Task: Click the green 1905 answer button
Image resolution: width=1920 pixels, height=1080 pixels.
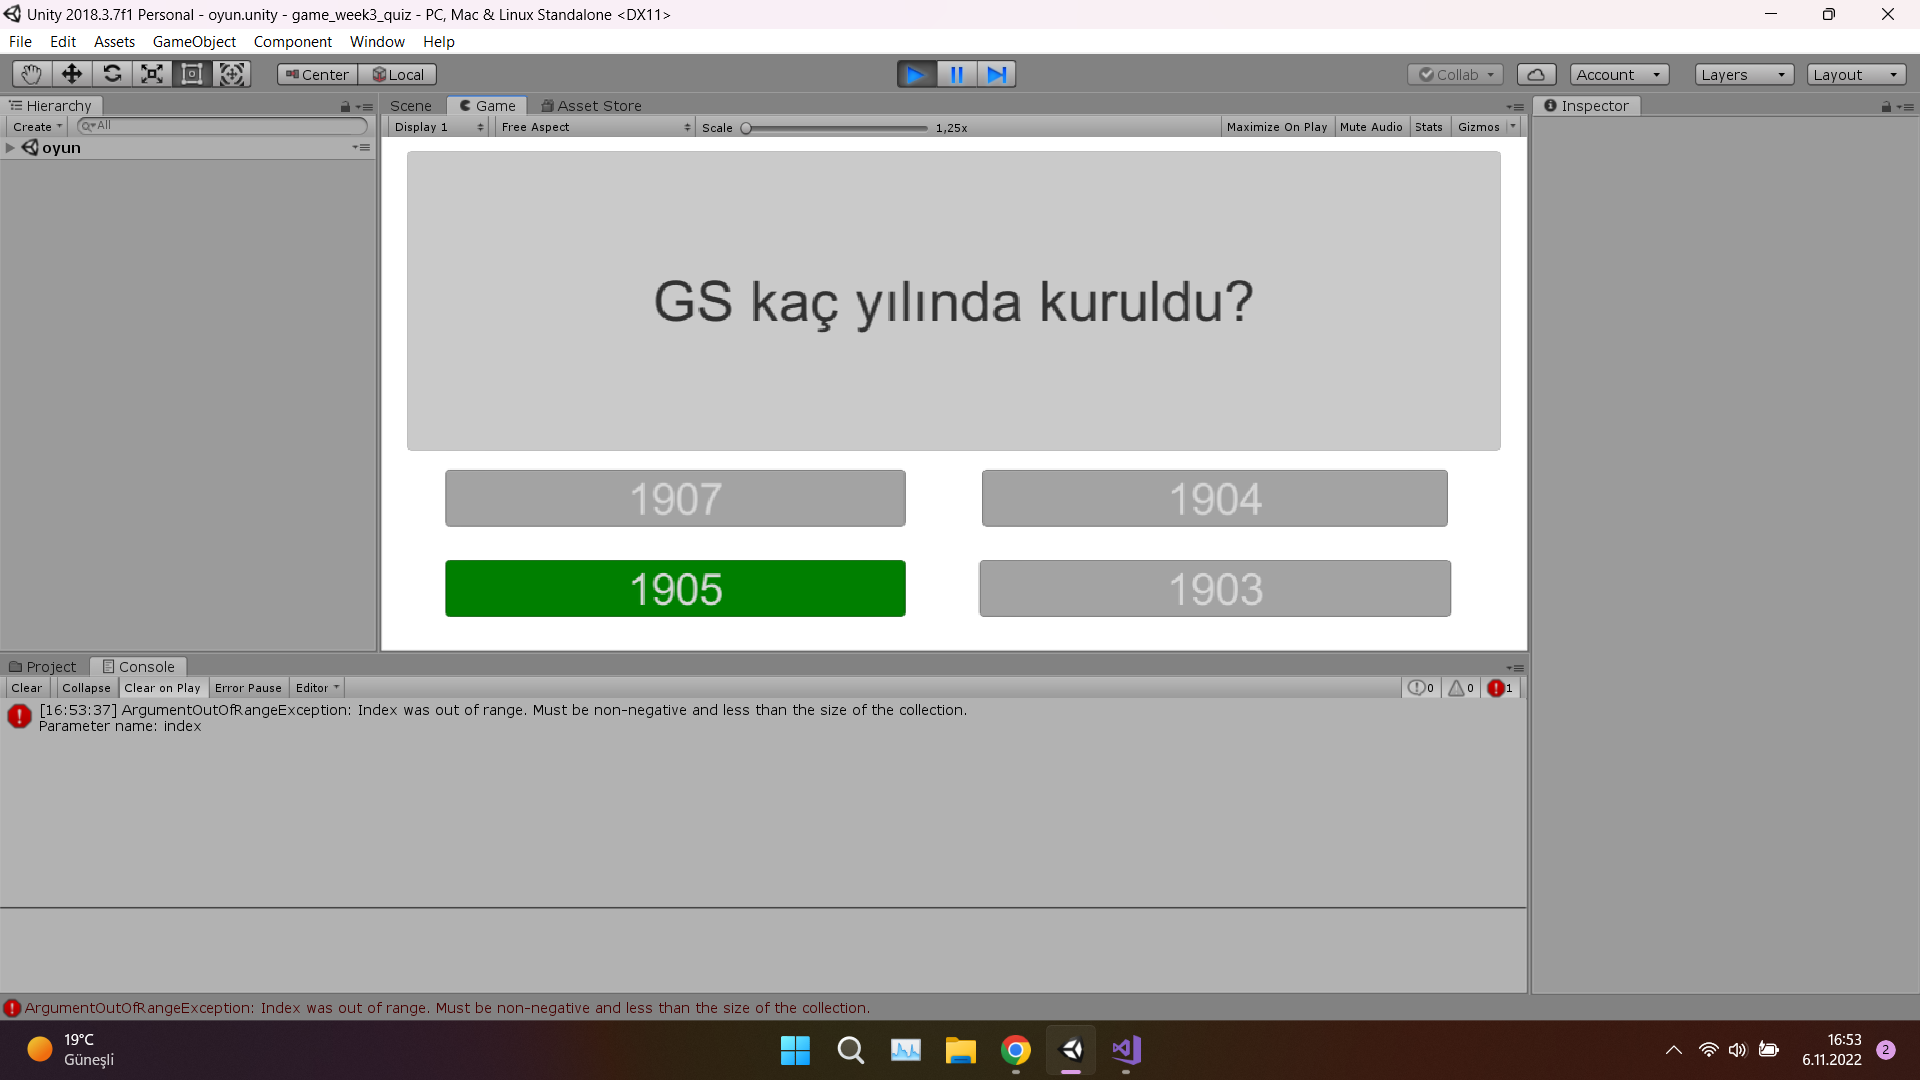Action: coord(674,589)
